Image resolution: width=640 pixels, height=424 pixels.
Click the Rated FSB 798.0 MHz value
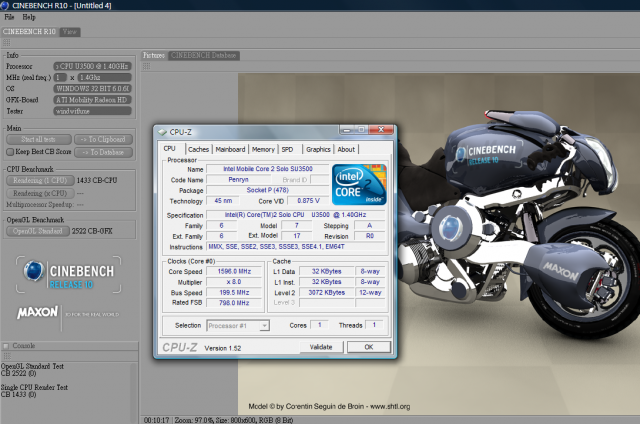click(234, 303)
